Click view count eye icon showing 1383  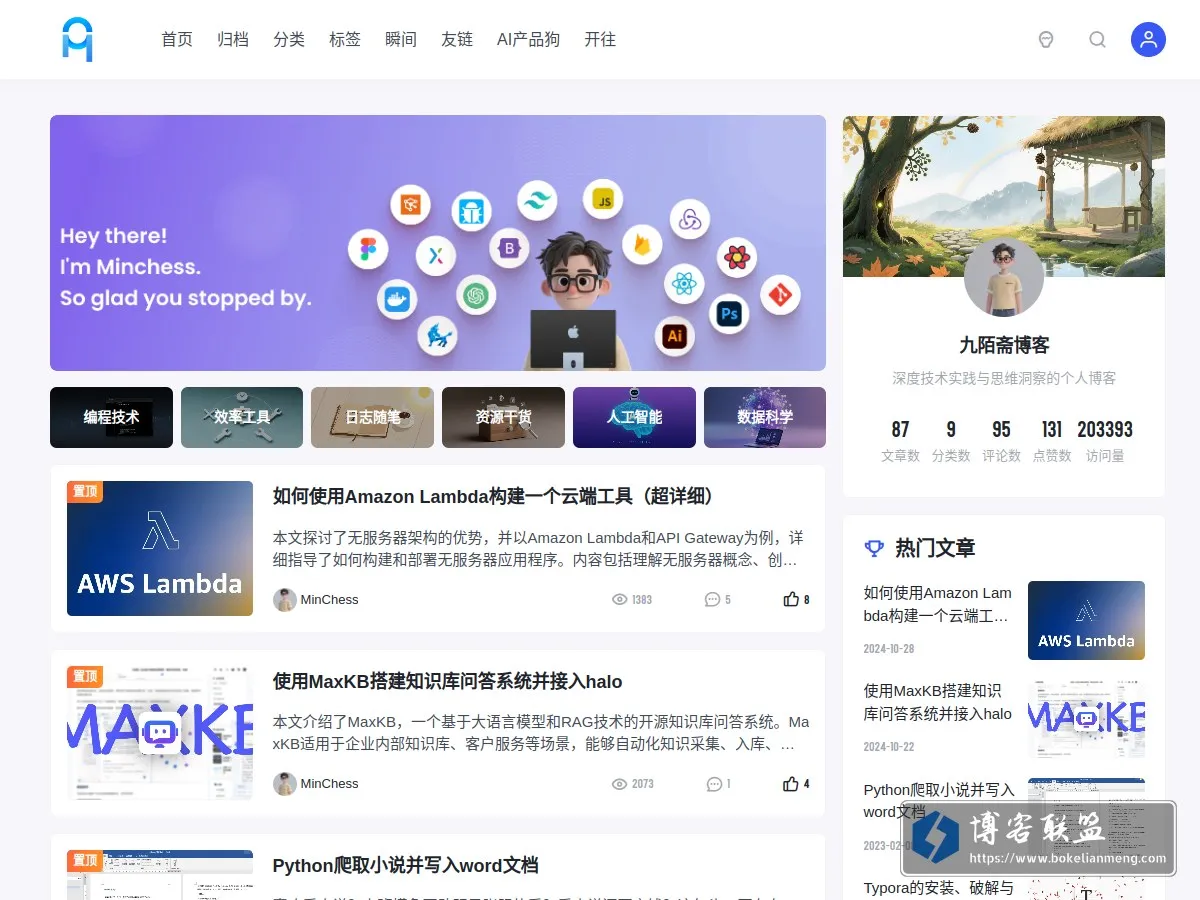[619, 600]
